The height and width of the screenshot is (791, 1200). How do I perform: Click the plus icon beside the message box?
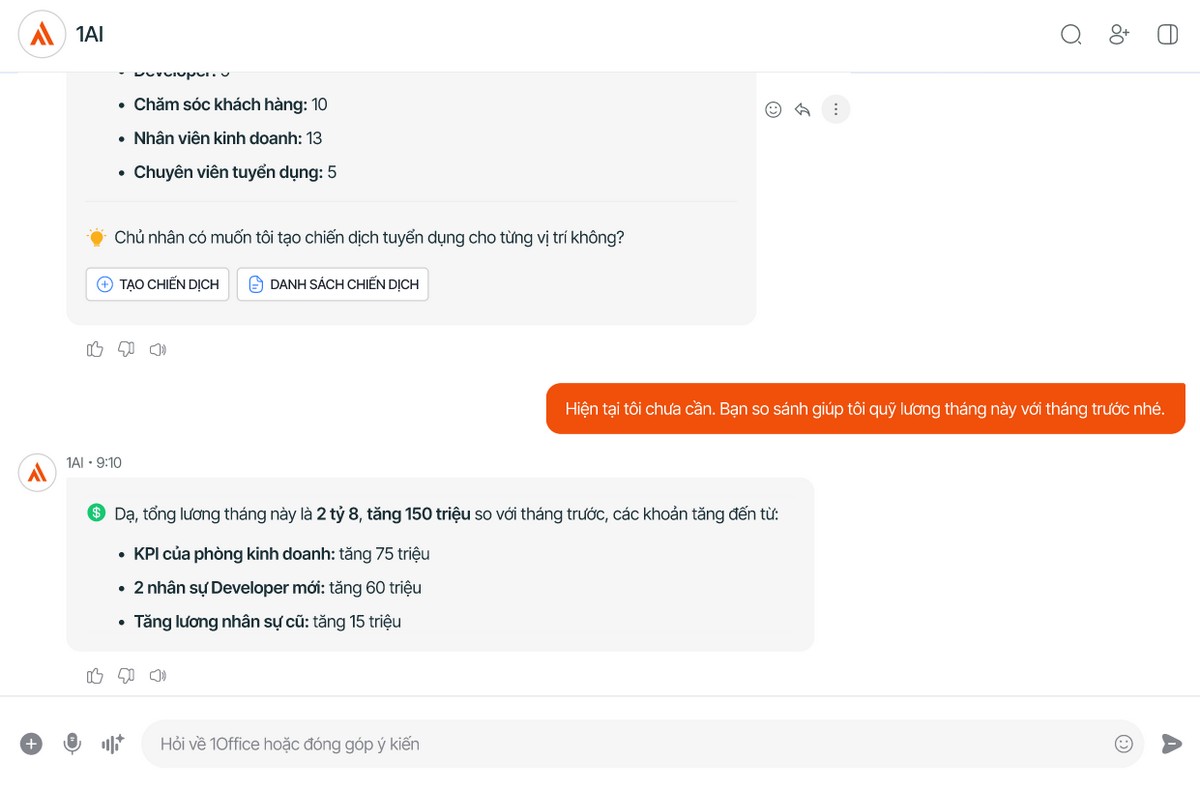coord(30,743)
